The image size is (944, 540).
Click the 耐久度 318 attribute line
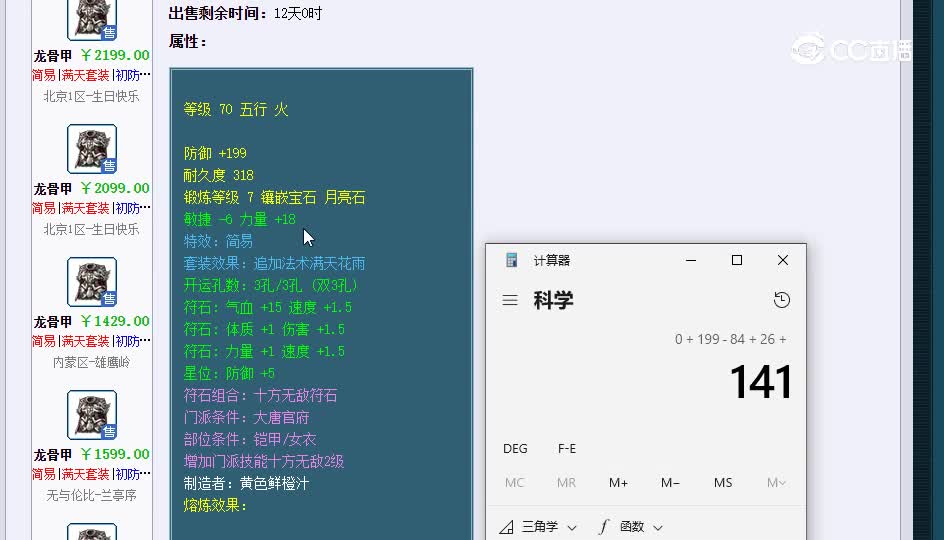tap(219, 176)
